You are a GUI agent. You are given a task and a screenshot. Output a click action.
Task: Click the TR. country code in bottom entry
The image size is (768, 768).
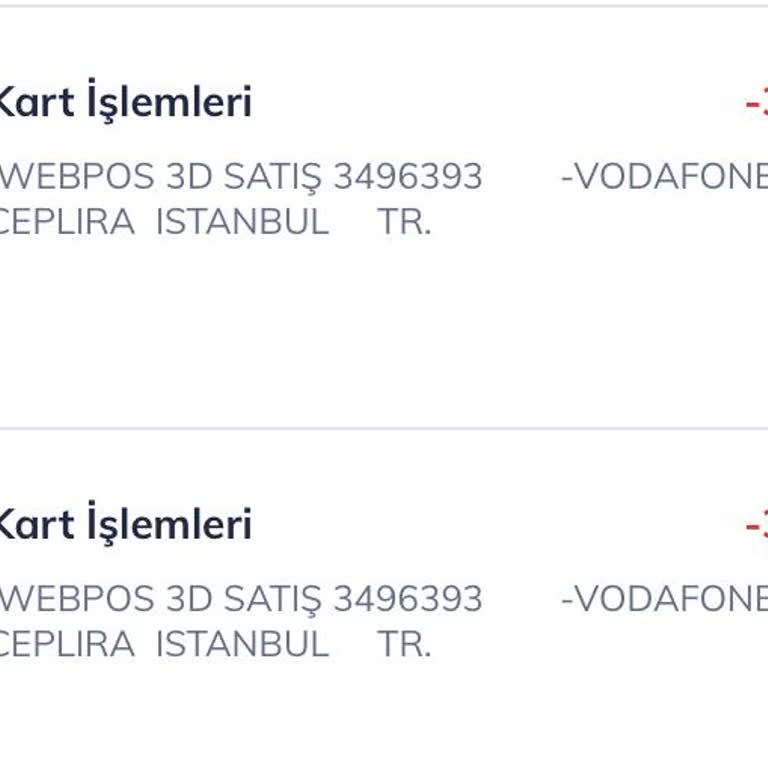pos(404,644)
